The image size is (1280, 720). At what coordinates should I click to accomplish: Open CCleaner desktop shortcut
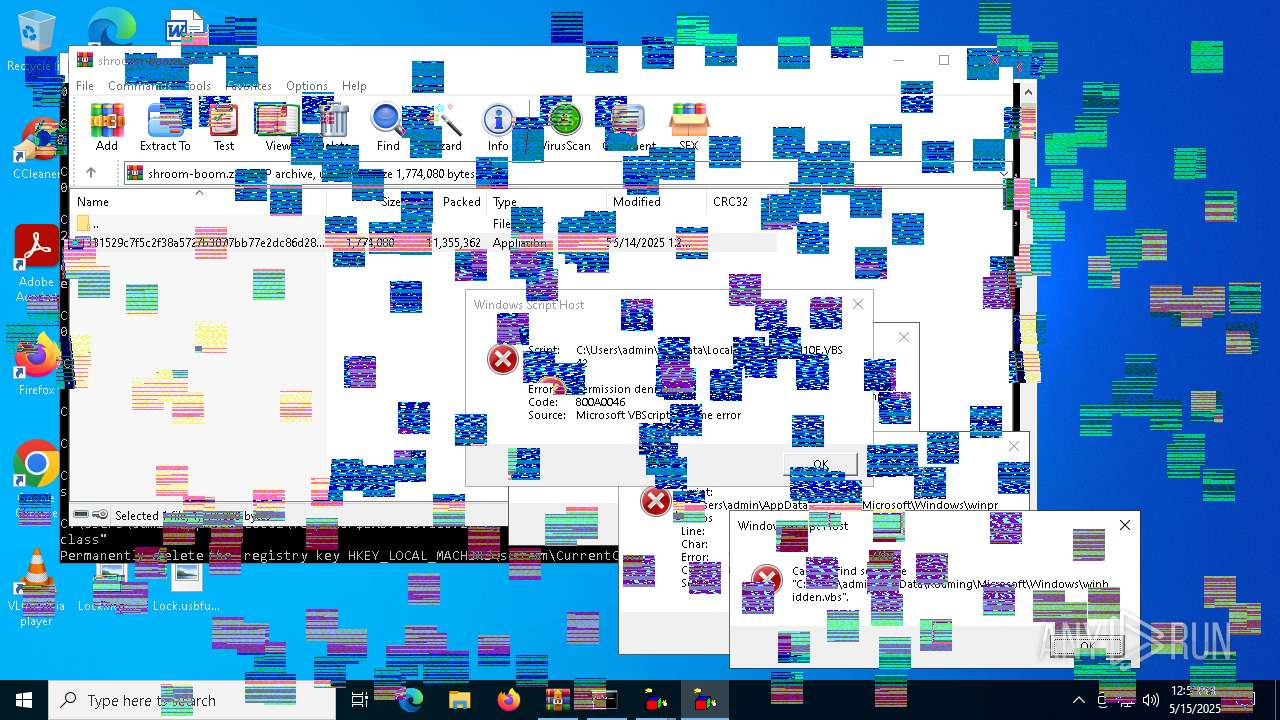(x=37, y=150)
